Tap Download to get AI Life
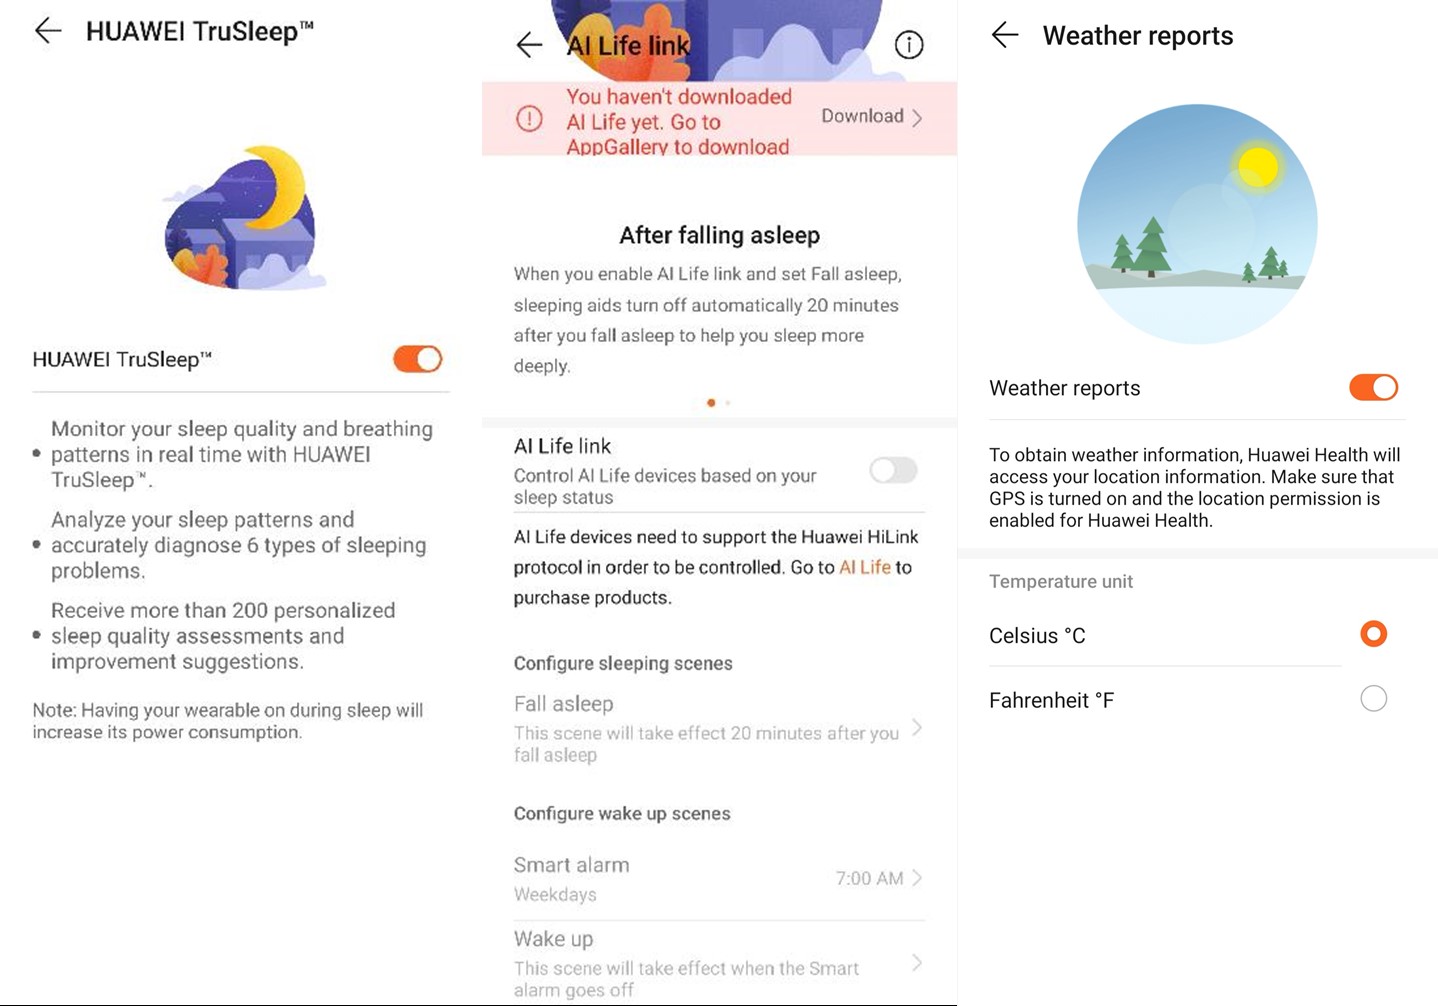The width and height of the screenshot is (1438, 1006). pyautogui.click(x=871, y=116)
